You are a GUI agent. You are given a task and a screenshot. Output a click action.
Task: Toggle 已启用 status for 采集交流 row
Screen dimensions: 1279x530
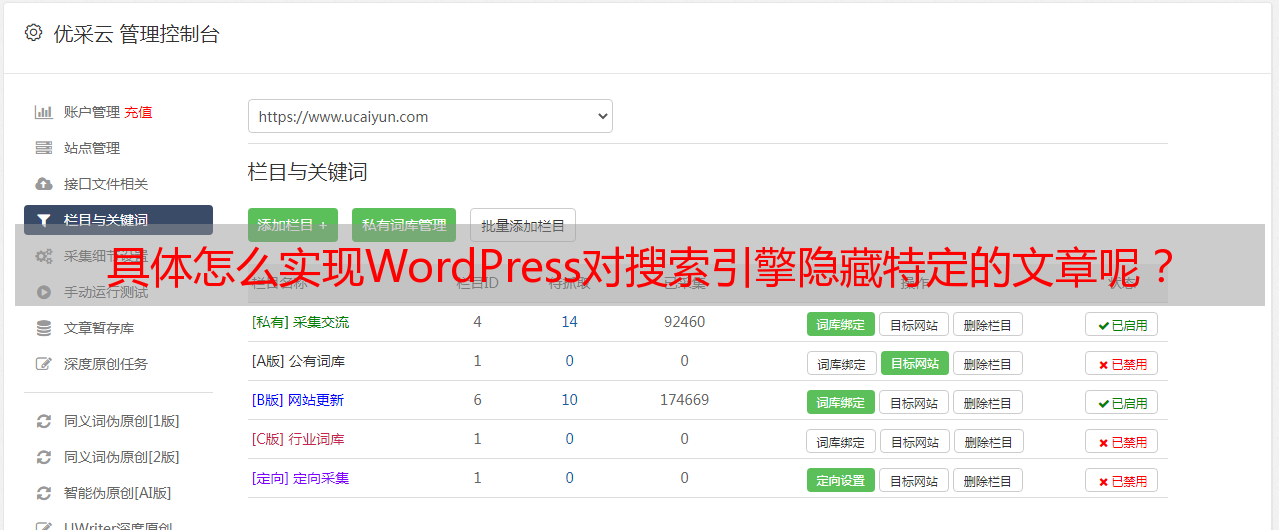pyautogui.click(x=1122, y=324)
